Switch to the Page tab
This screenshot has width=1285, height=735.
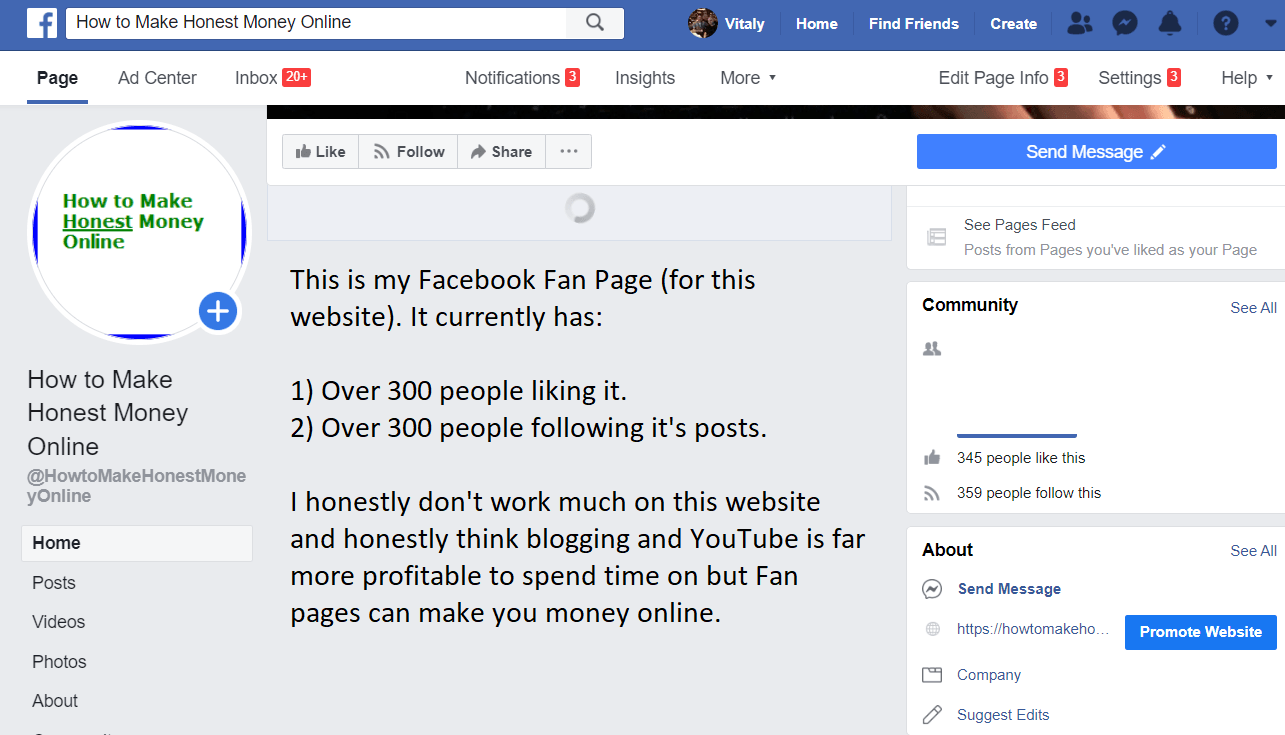point(57,78)
